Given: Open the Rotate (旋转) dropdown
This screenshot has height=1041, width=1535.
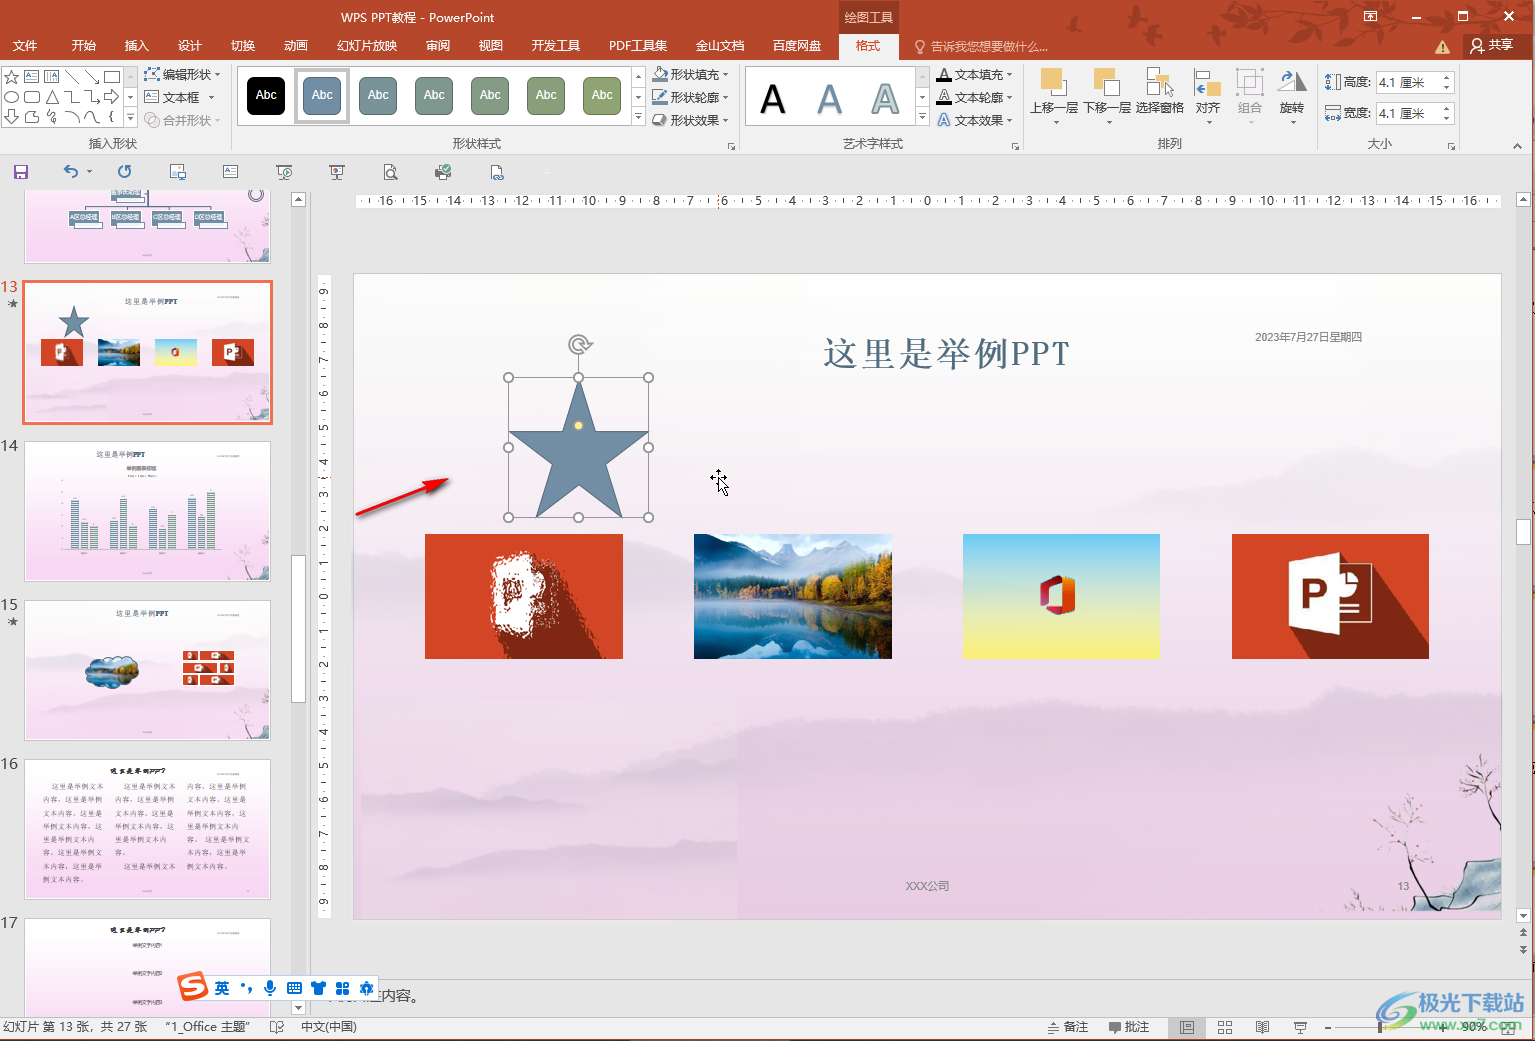Looking at the screenshot, I should (1292, 96).
